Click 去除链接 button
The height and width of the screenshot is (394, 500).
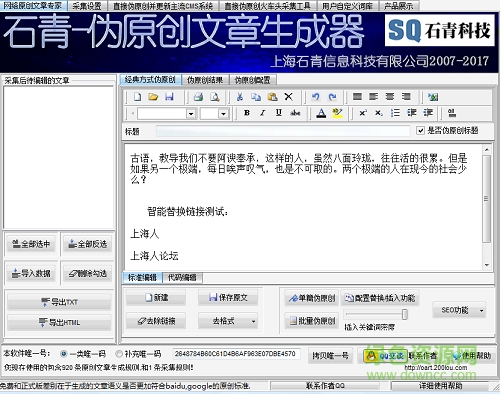pyautogui.click(x=156, y=321)
